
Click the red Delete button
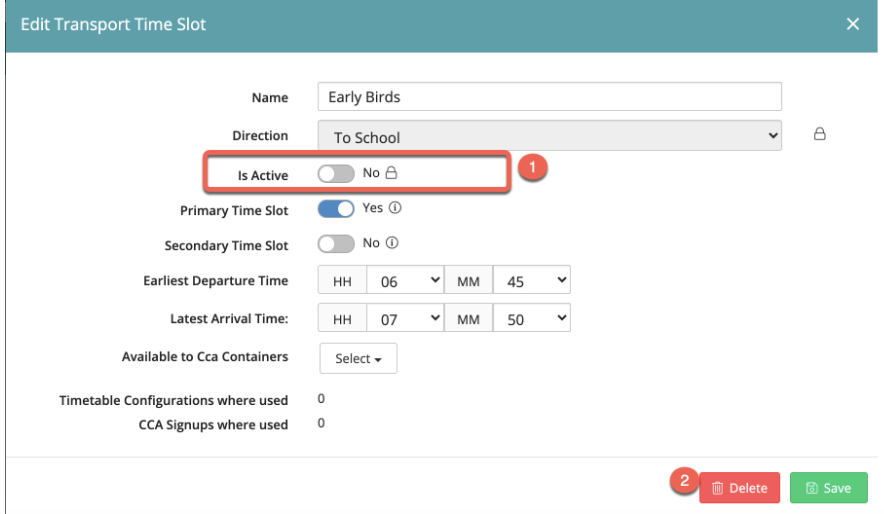point(739,488)
